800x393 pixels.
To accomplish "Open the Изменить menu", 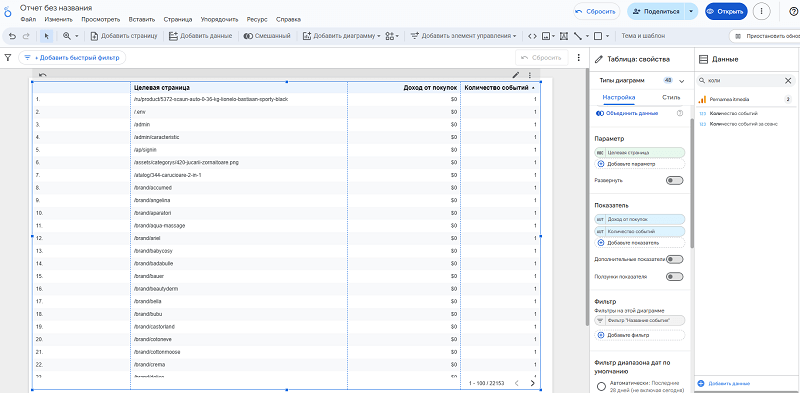I will tap(59, 20).
